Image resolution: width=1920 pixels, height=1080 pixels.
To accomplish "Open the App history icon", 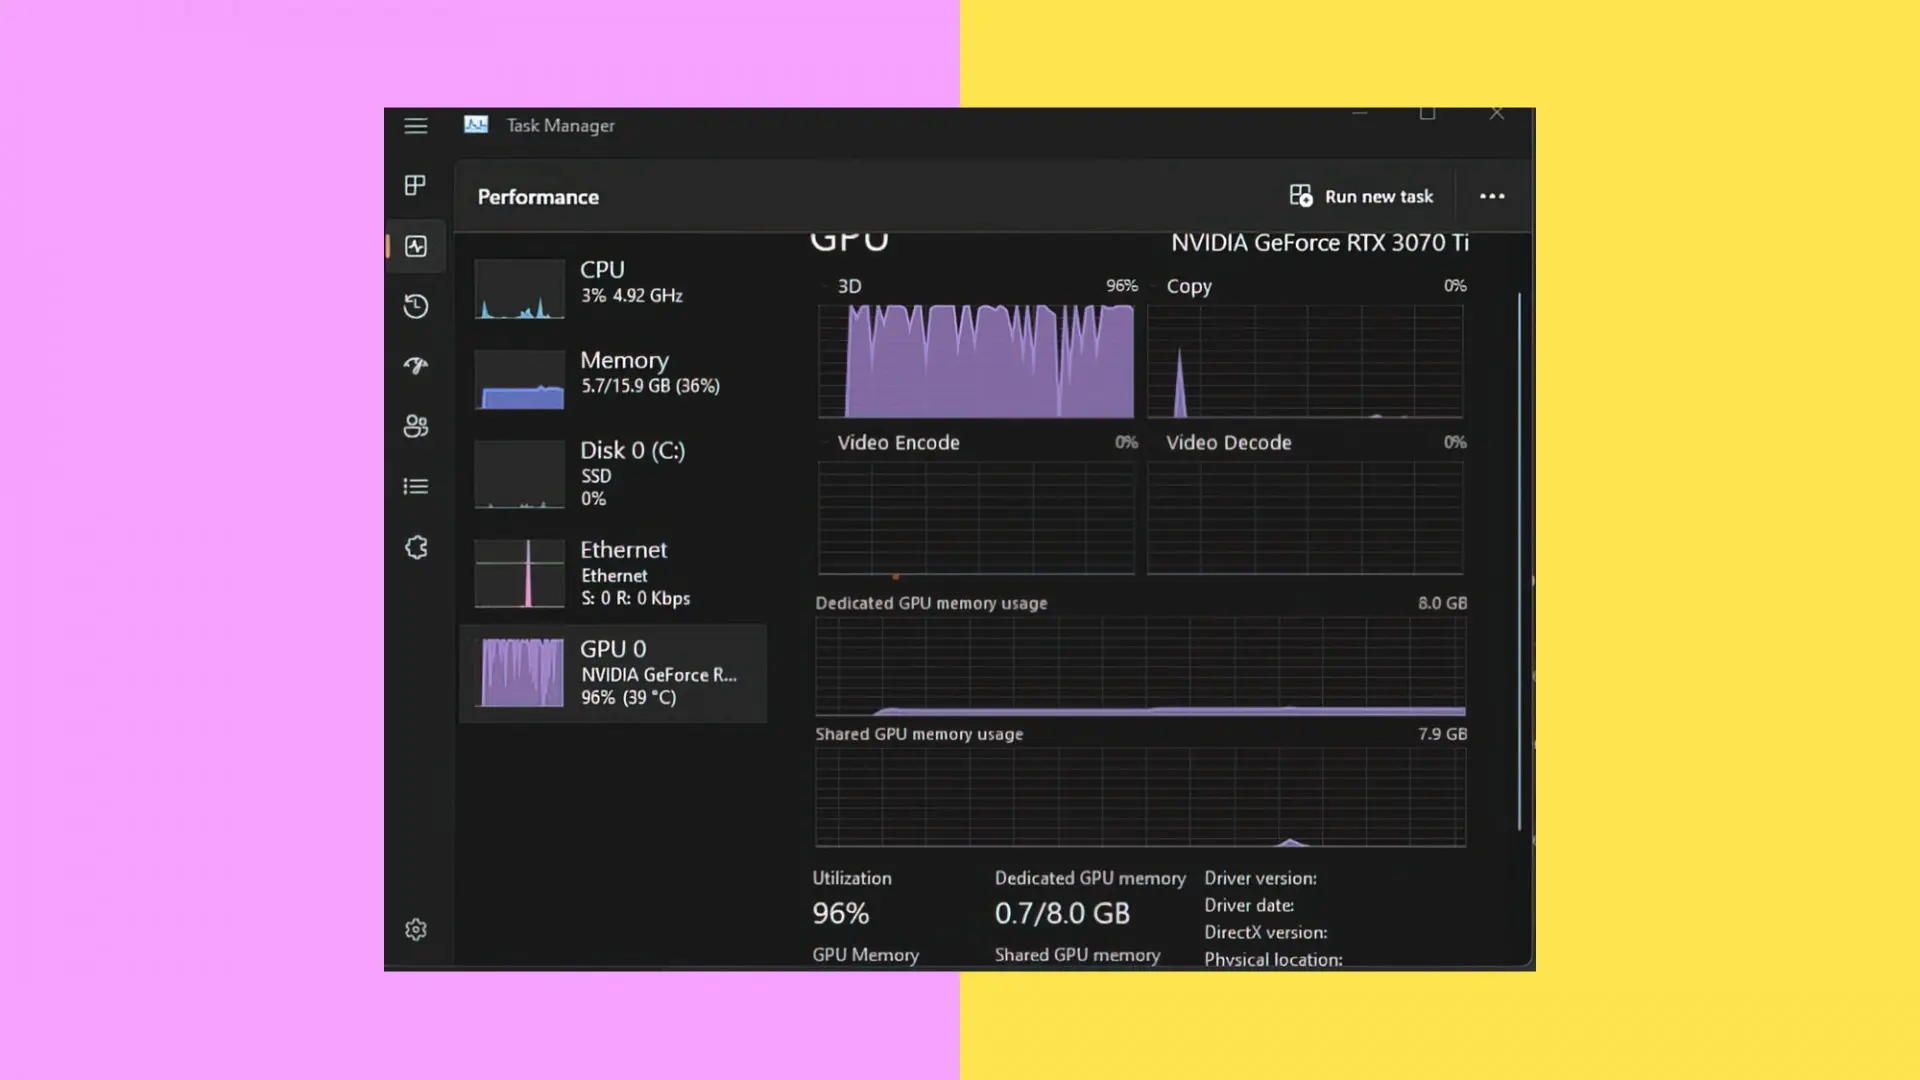I will [x=416, y=306].
